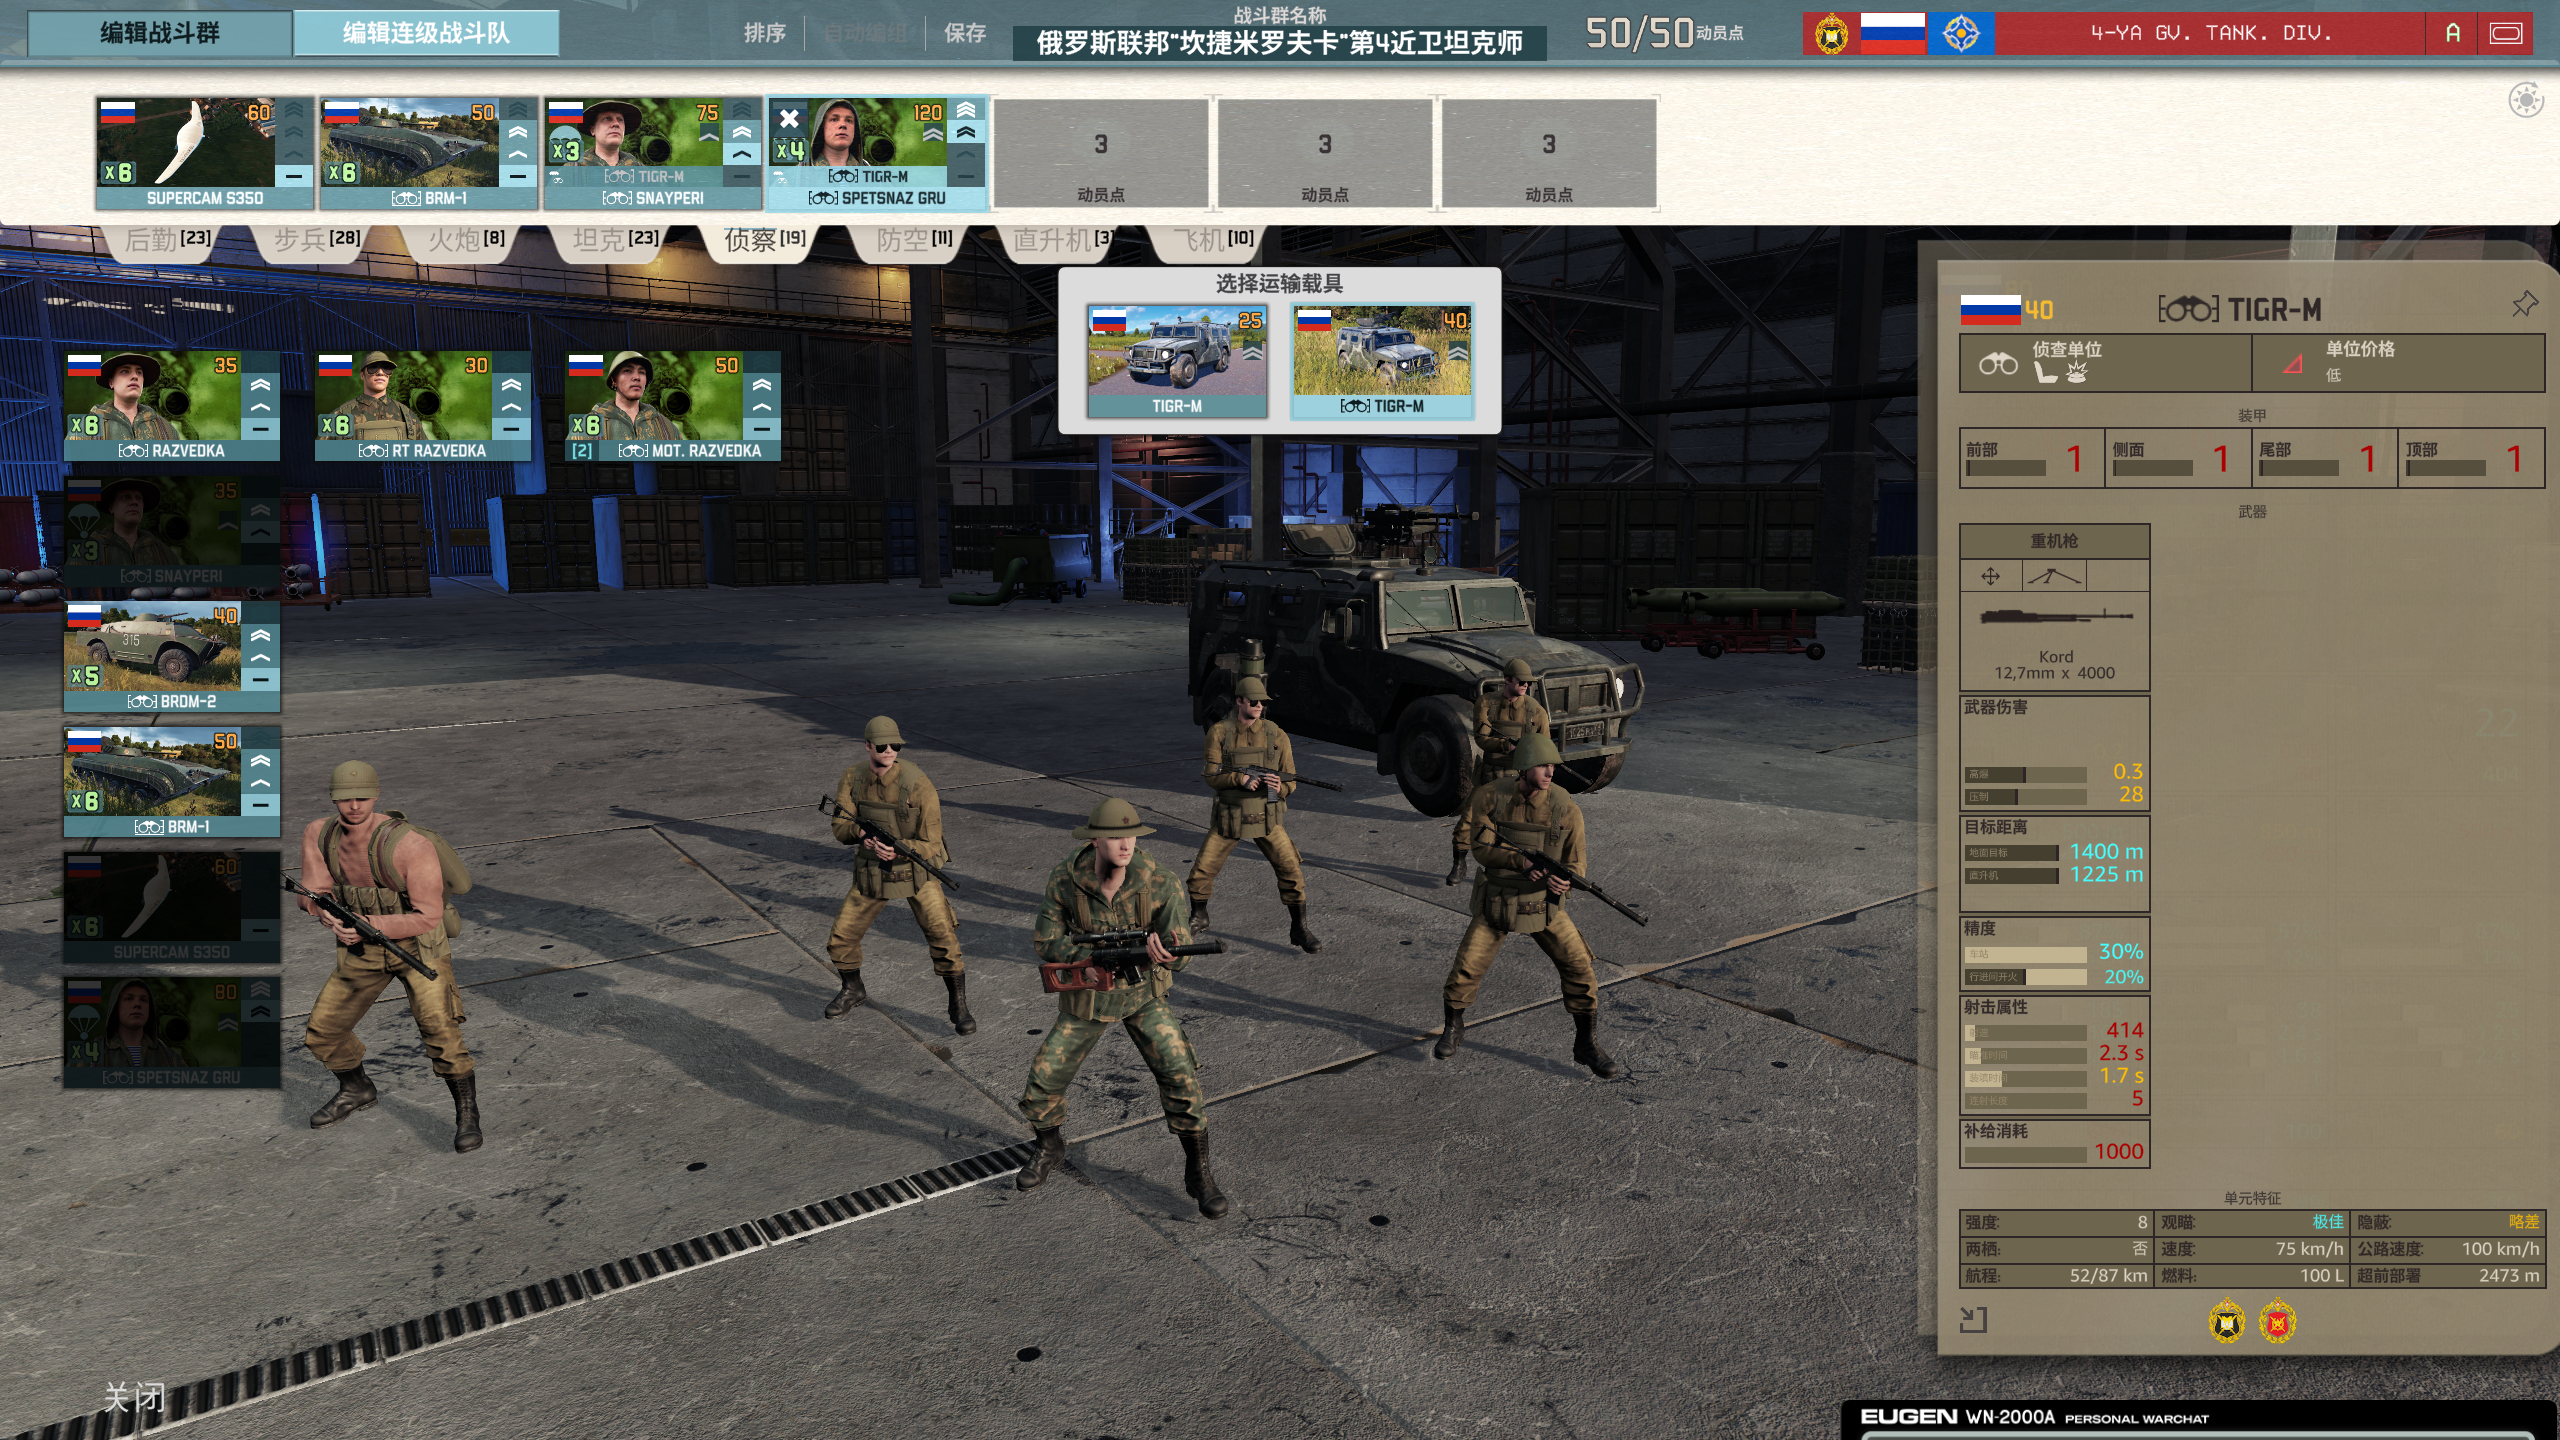Viewport: 2560px width, 1440px height.
Task: Set list BRM-1 card to single chevron veterancy
Action: pos(260,782)
